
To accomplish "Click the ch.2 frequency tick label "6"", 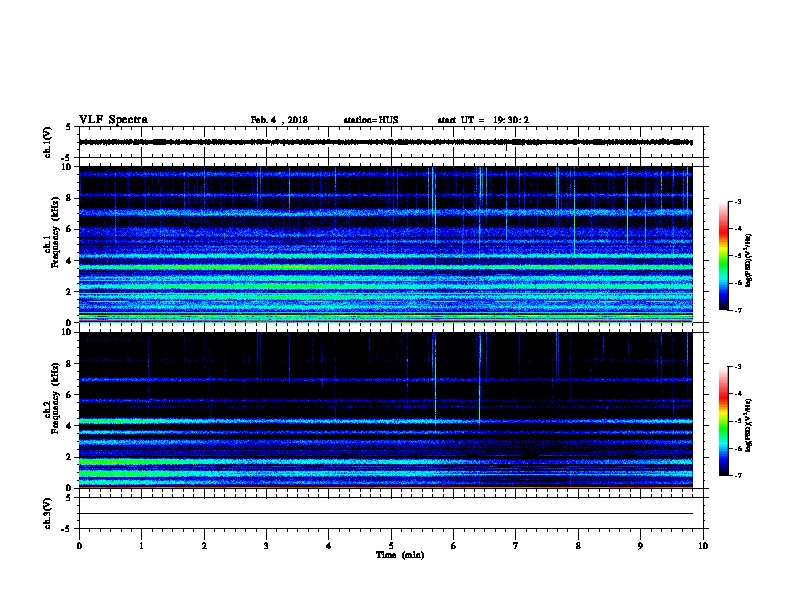I will [x=69, y=394].
